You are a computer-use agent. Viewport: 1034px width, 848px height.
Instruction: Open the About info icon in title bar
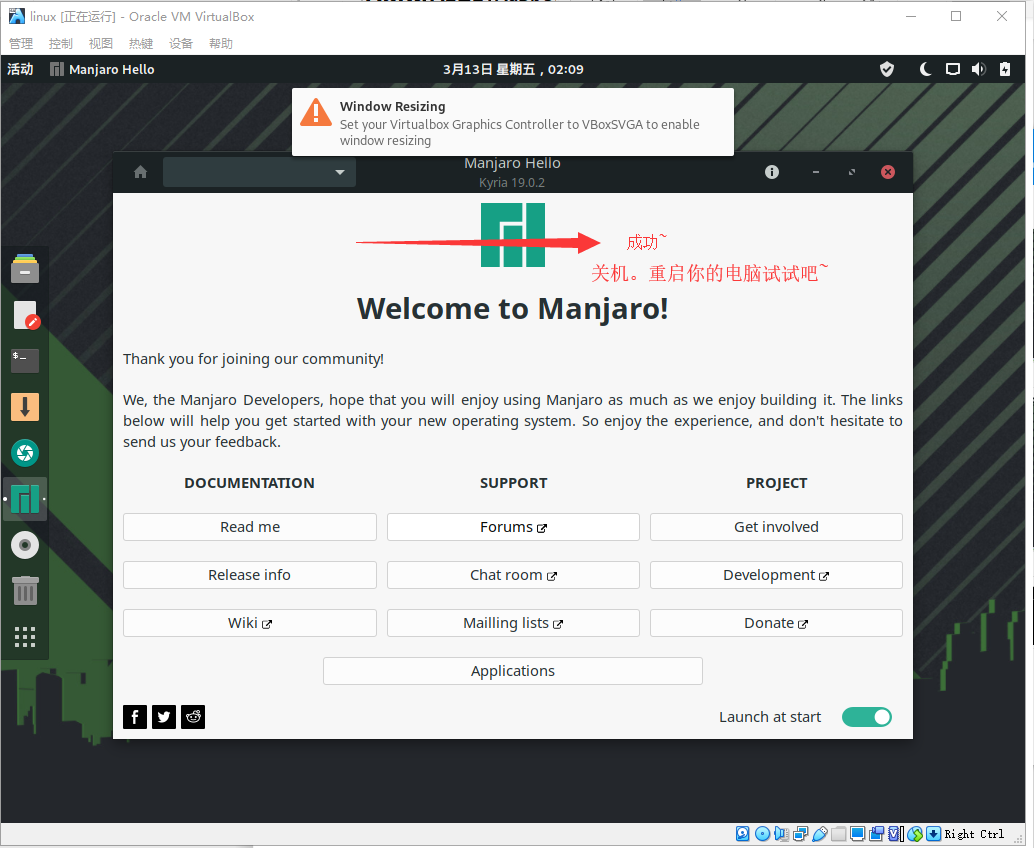tap(771, 172)
